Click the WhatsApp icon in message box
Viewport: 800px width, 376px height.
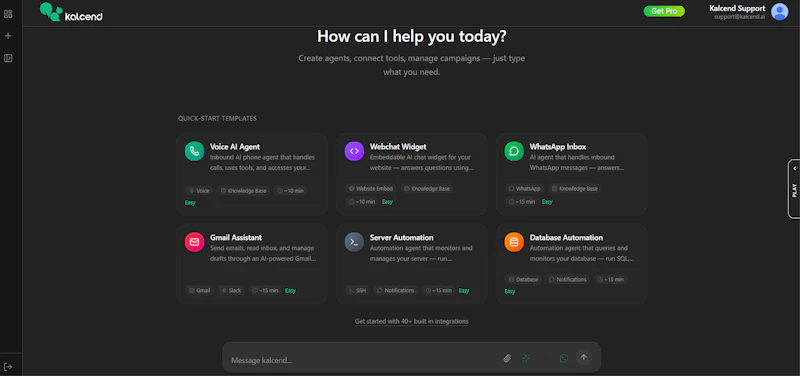point(564,358)
